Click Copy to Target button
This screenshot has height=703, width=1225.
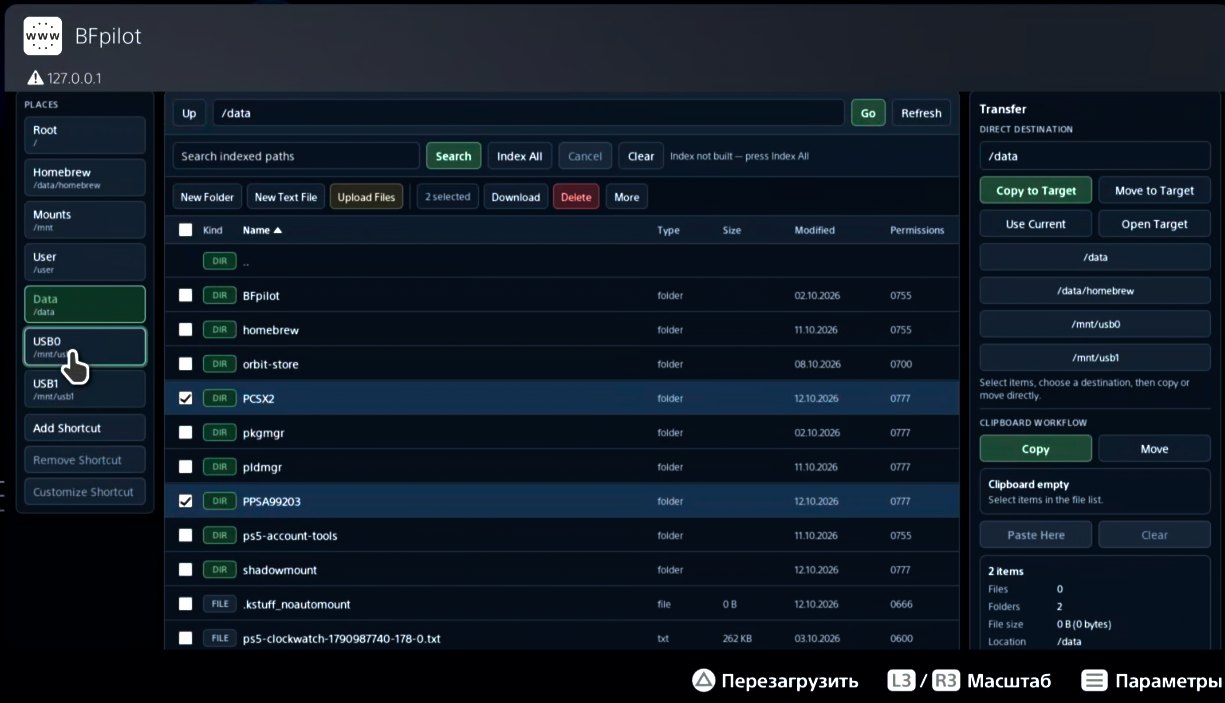[1036, 190]
